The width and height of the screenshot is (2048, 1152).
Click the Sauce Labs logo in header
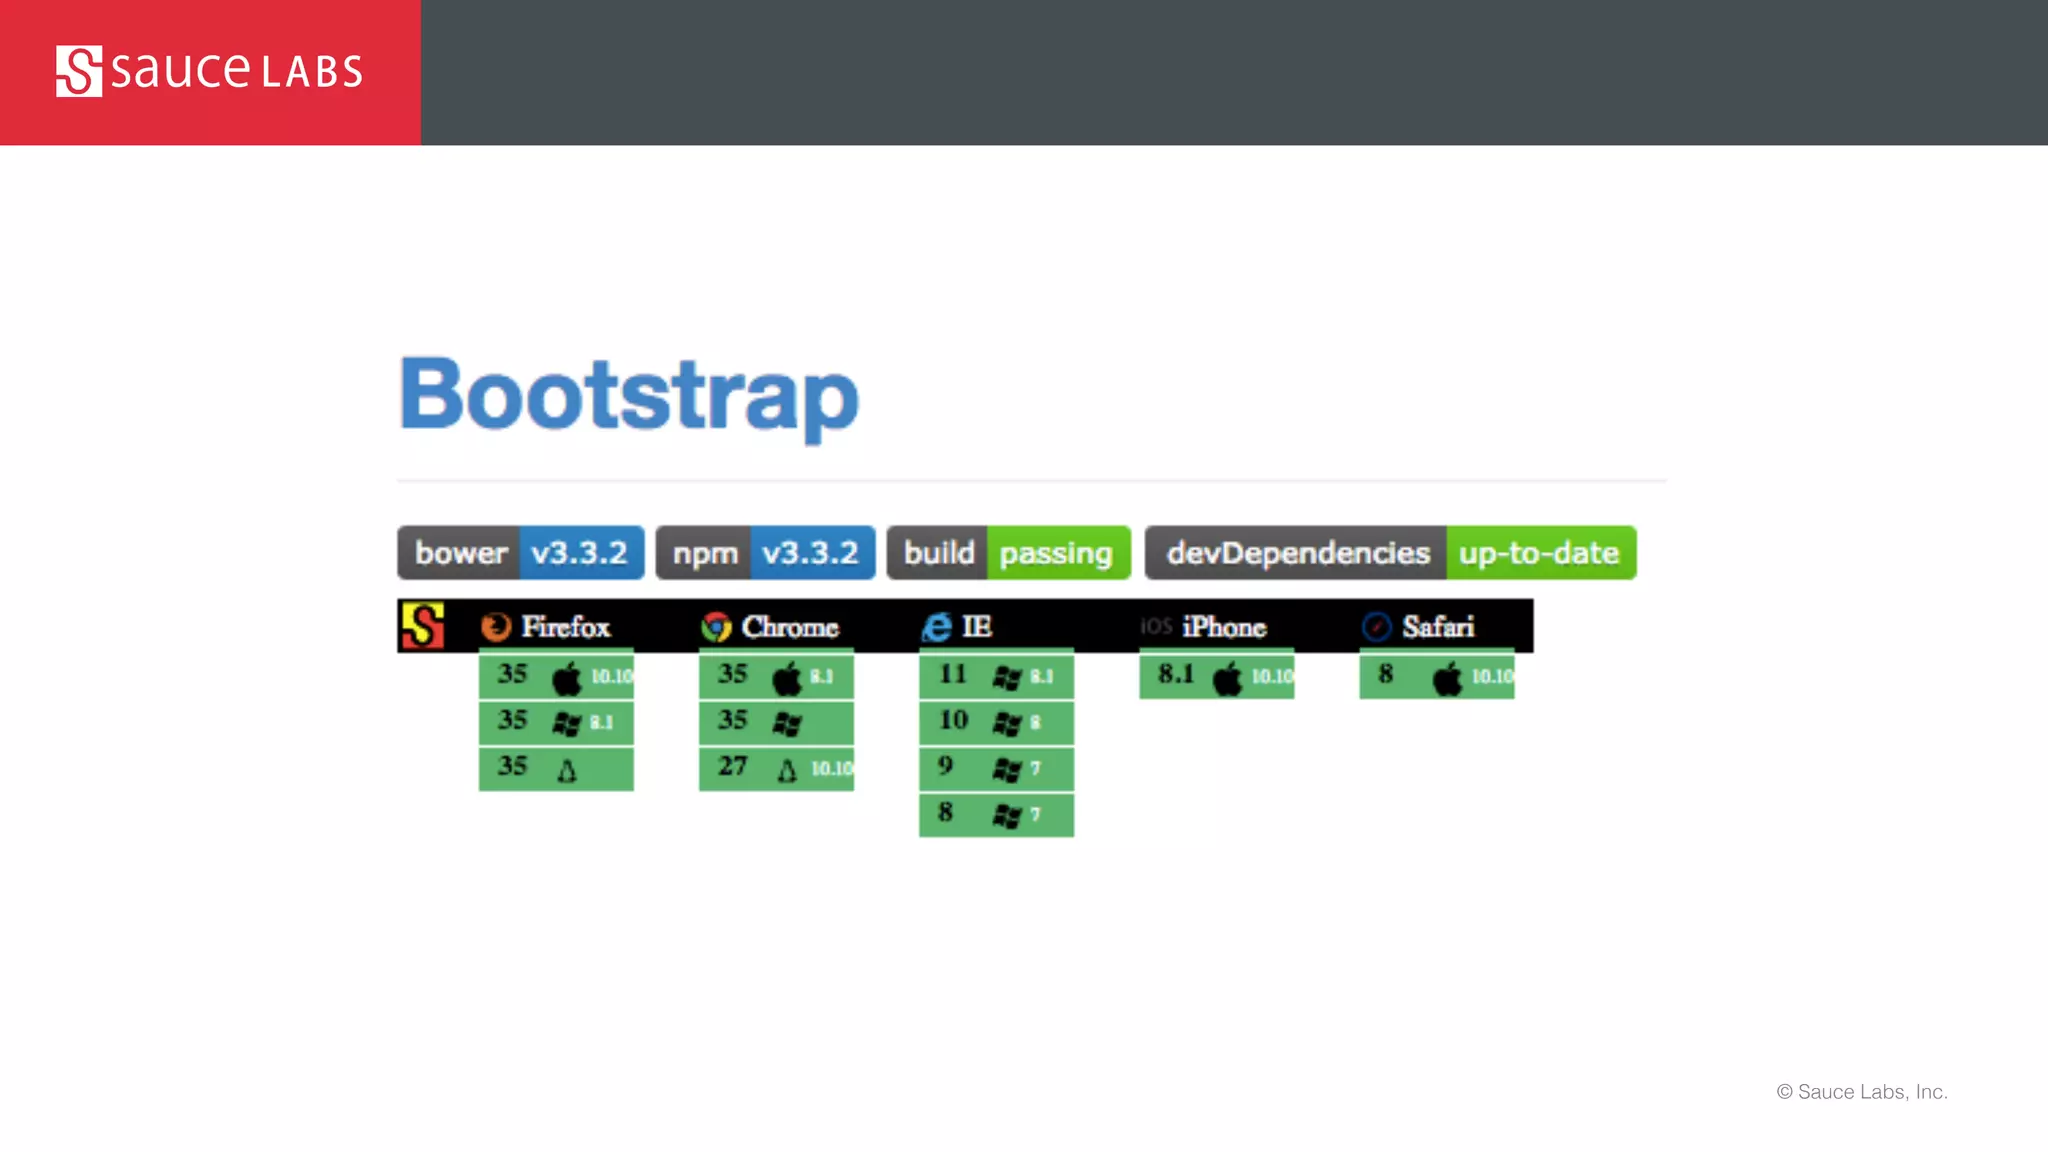(209, 71)
